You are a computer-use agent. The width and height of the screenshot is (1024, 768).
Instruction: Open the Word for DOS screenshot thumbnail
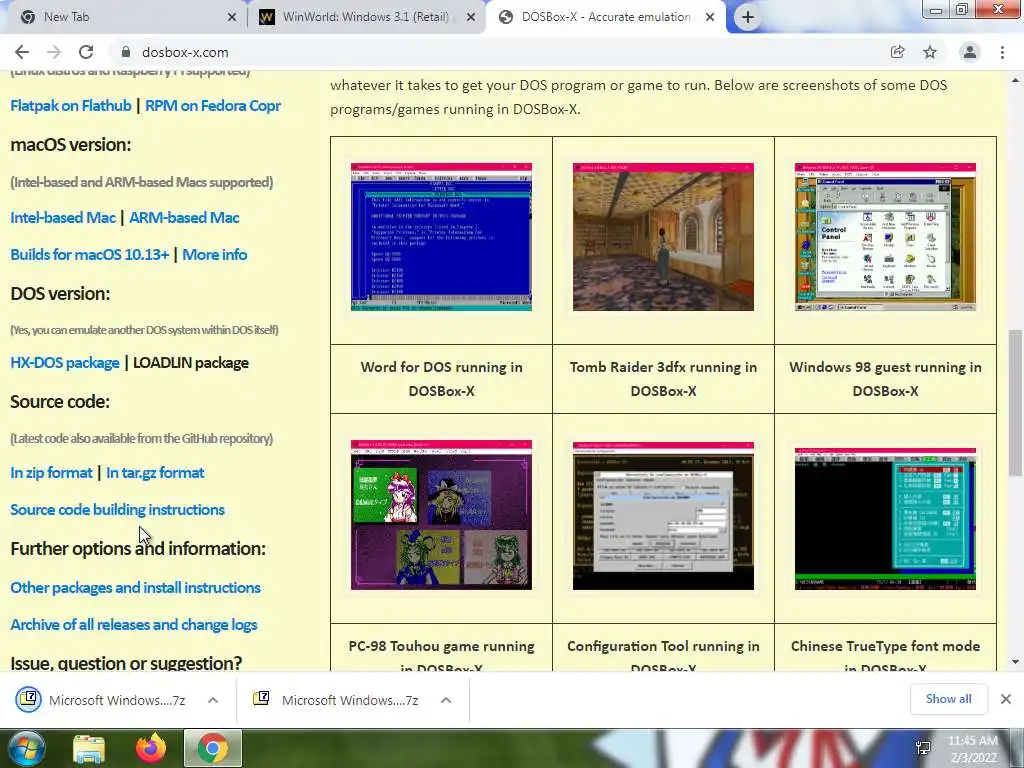(441, 237)
